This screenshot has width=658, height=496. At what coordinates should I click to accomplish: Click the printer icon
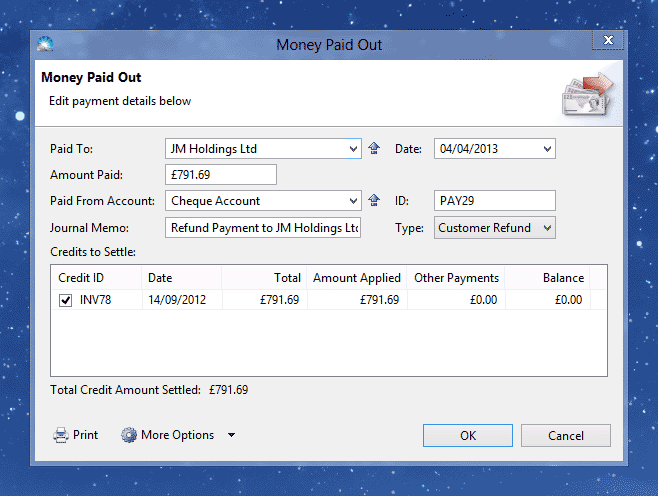click(61, 435)
